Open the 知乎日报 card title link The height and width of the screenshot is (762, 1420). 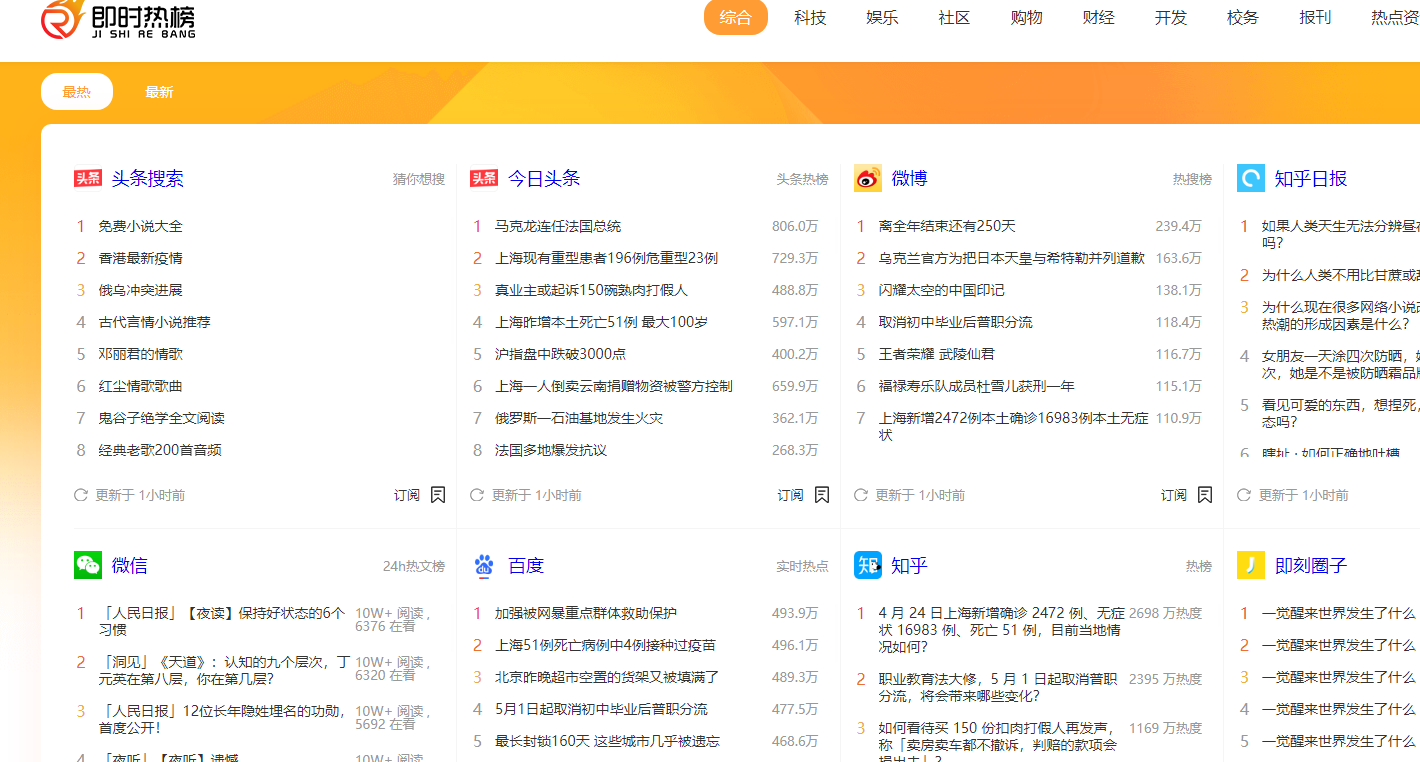coord(1311,178)
